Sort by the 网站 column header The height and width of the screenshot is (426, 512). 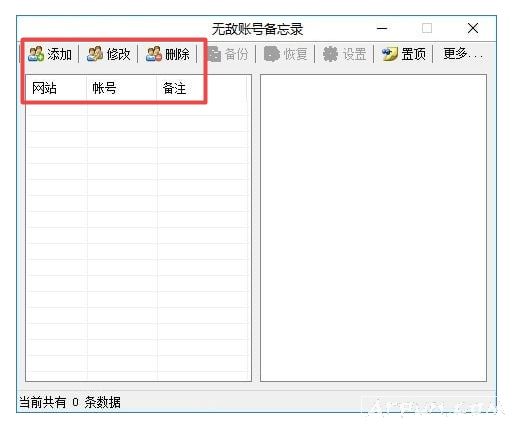point(56,88)
